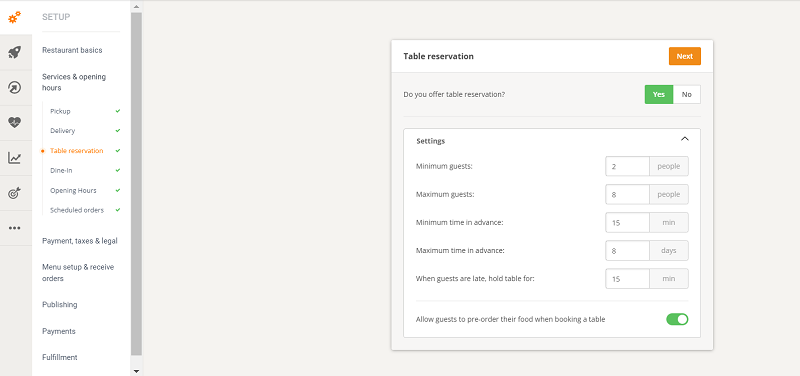Open the three dots more icon
The height and width of the screenshot is (376, 800).
(15, 228)
